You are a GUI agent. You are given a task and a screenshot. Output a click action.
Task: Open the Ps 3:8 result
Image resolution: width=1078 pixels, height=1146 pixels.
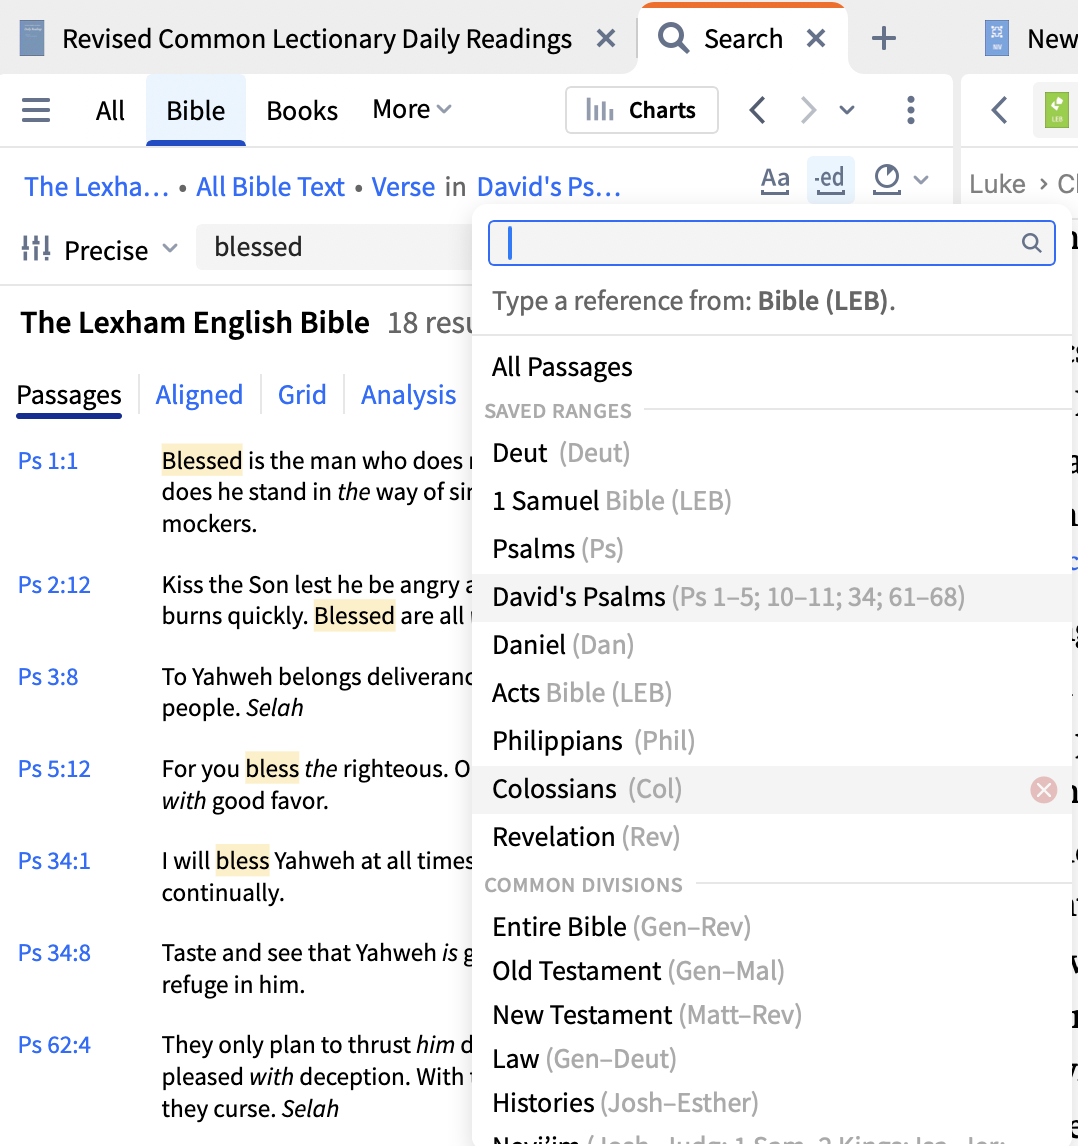click(48, 677)
